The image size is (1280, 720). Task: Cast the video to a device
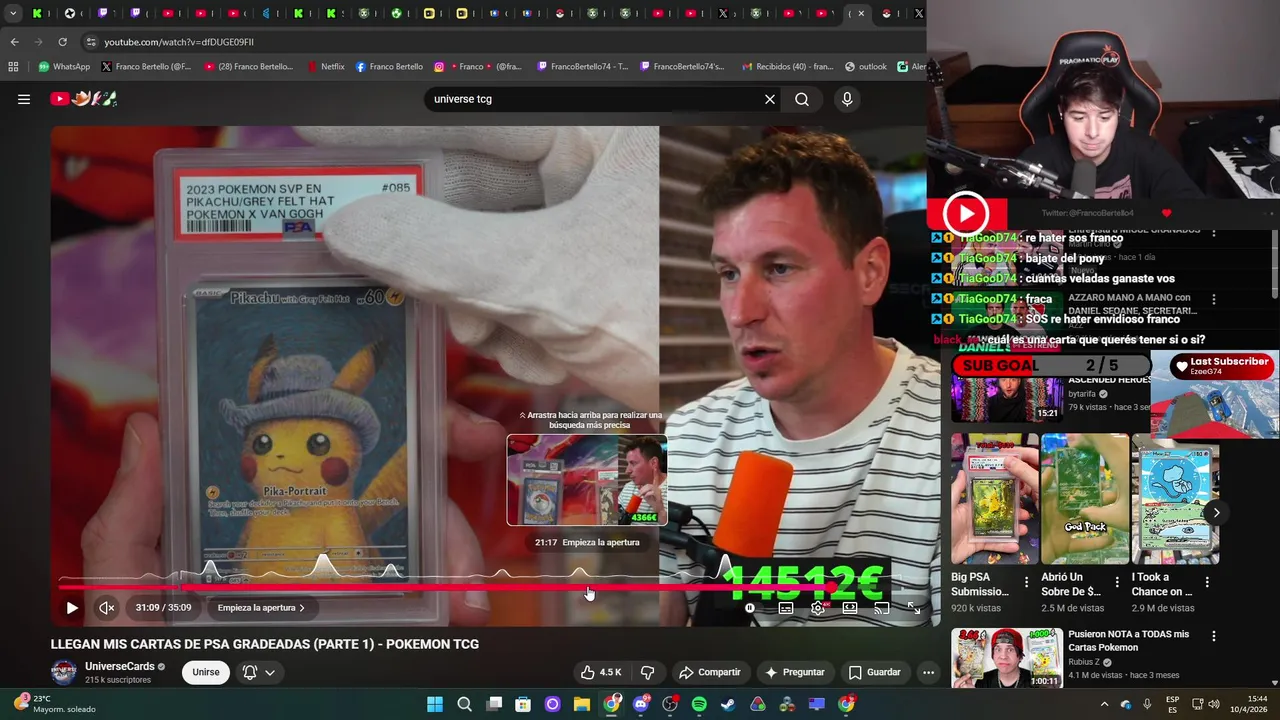pyautogui.click(x=881, y=608)
